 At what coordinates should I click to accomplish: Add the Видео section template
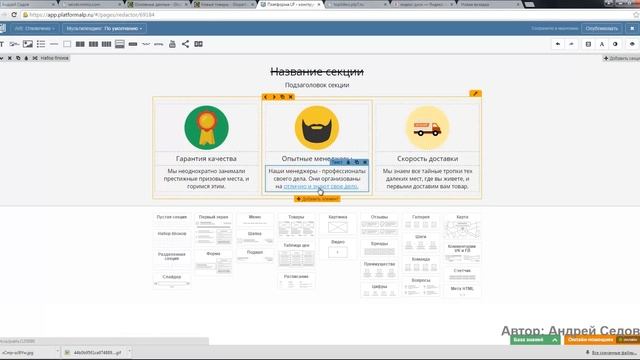[338, 249]
